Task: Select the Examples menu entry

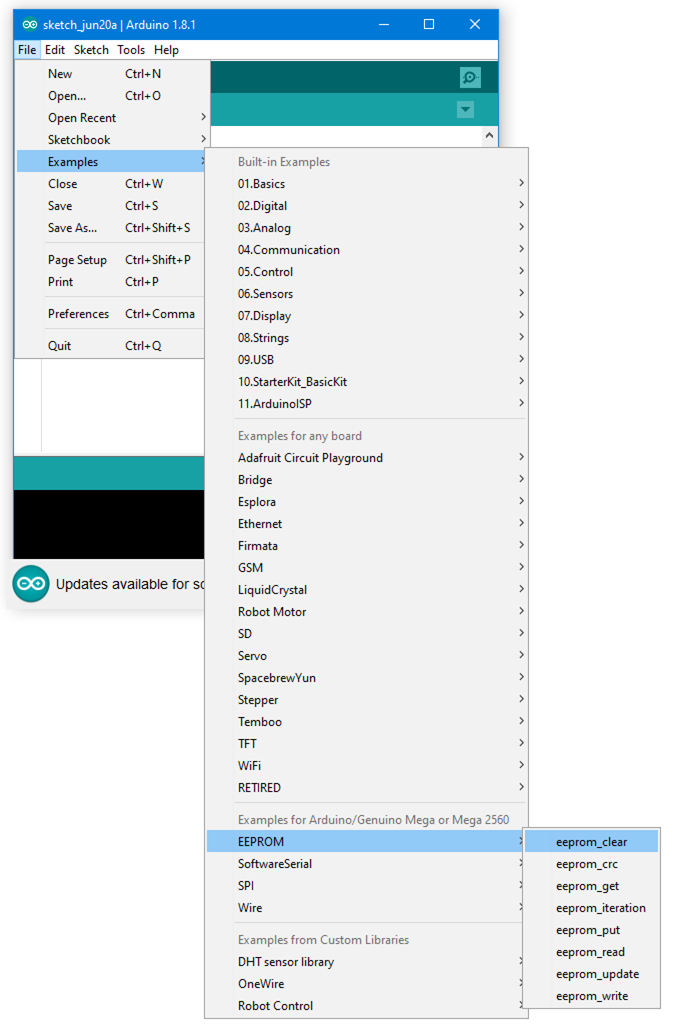Action: point(111,162)
